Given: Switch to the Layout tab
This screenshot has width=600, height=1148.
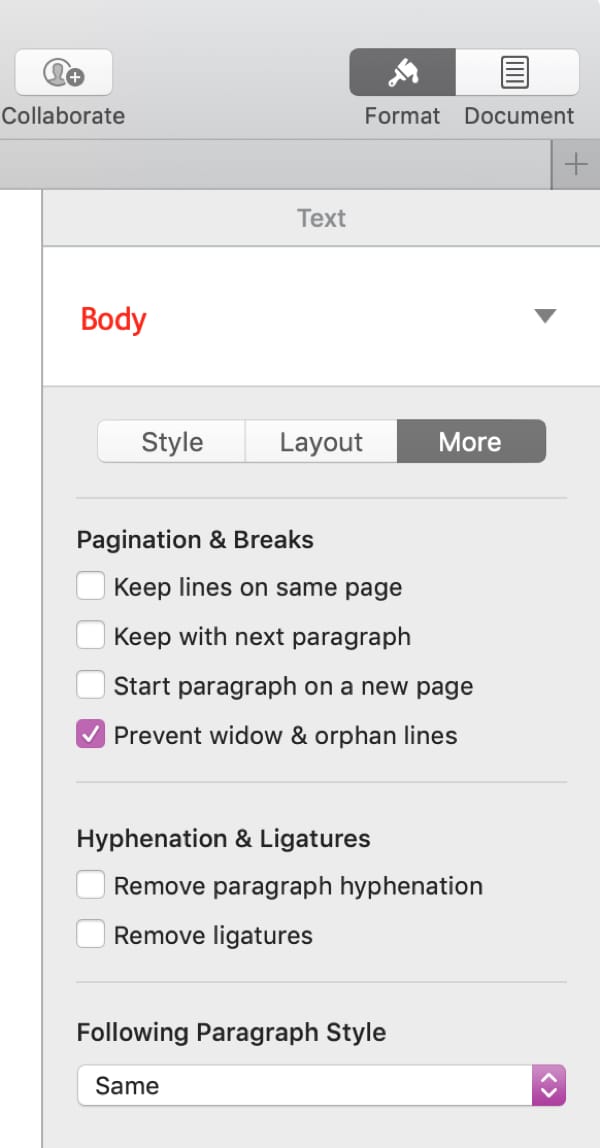Looking at the screenshot, I should click(321, 441).
